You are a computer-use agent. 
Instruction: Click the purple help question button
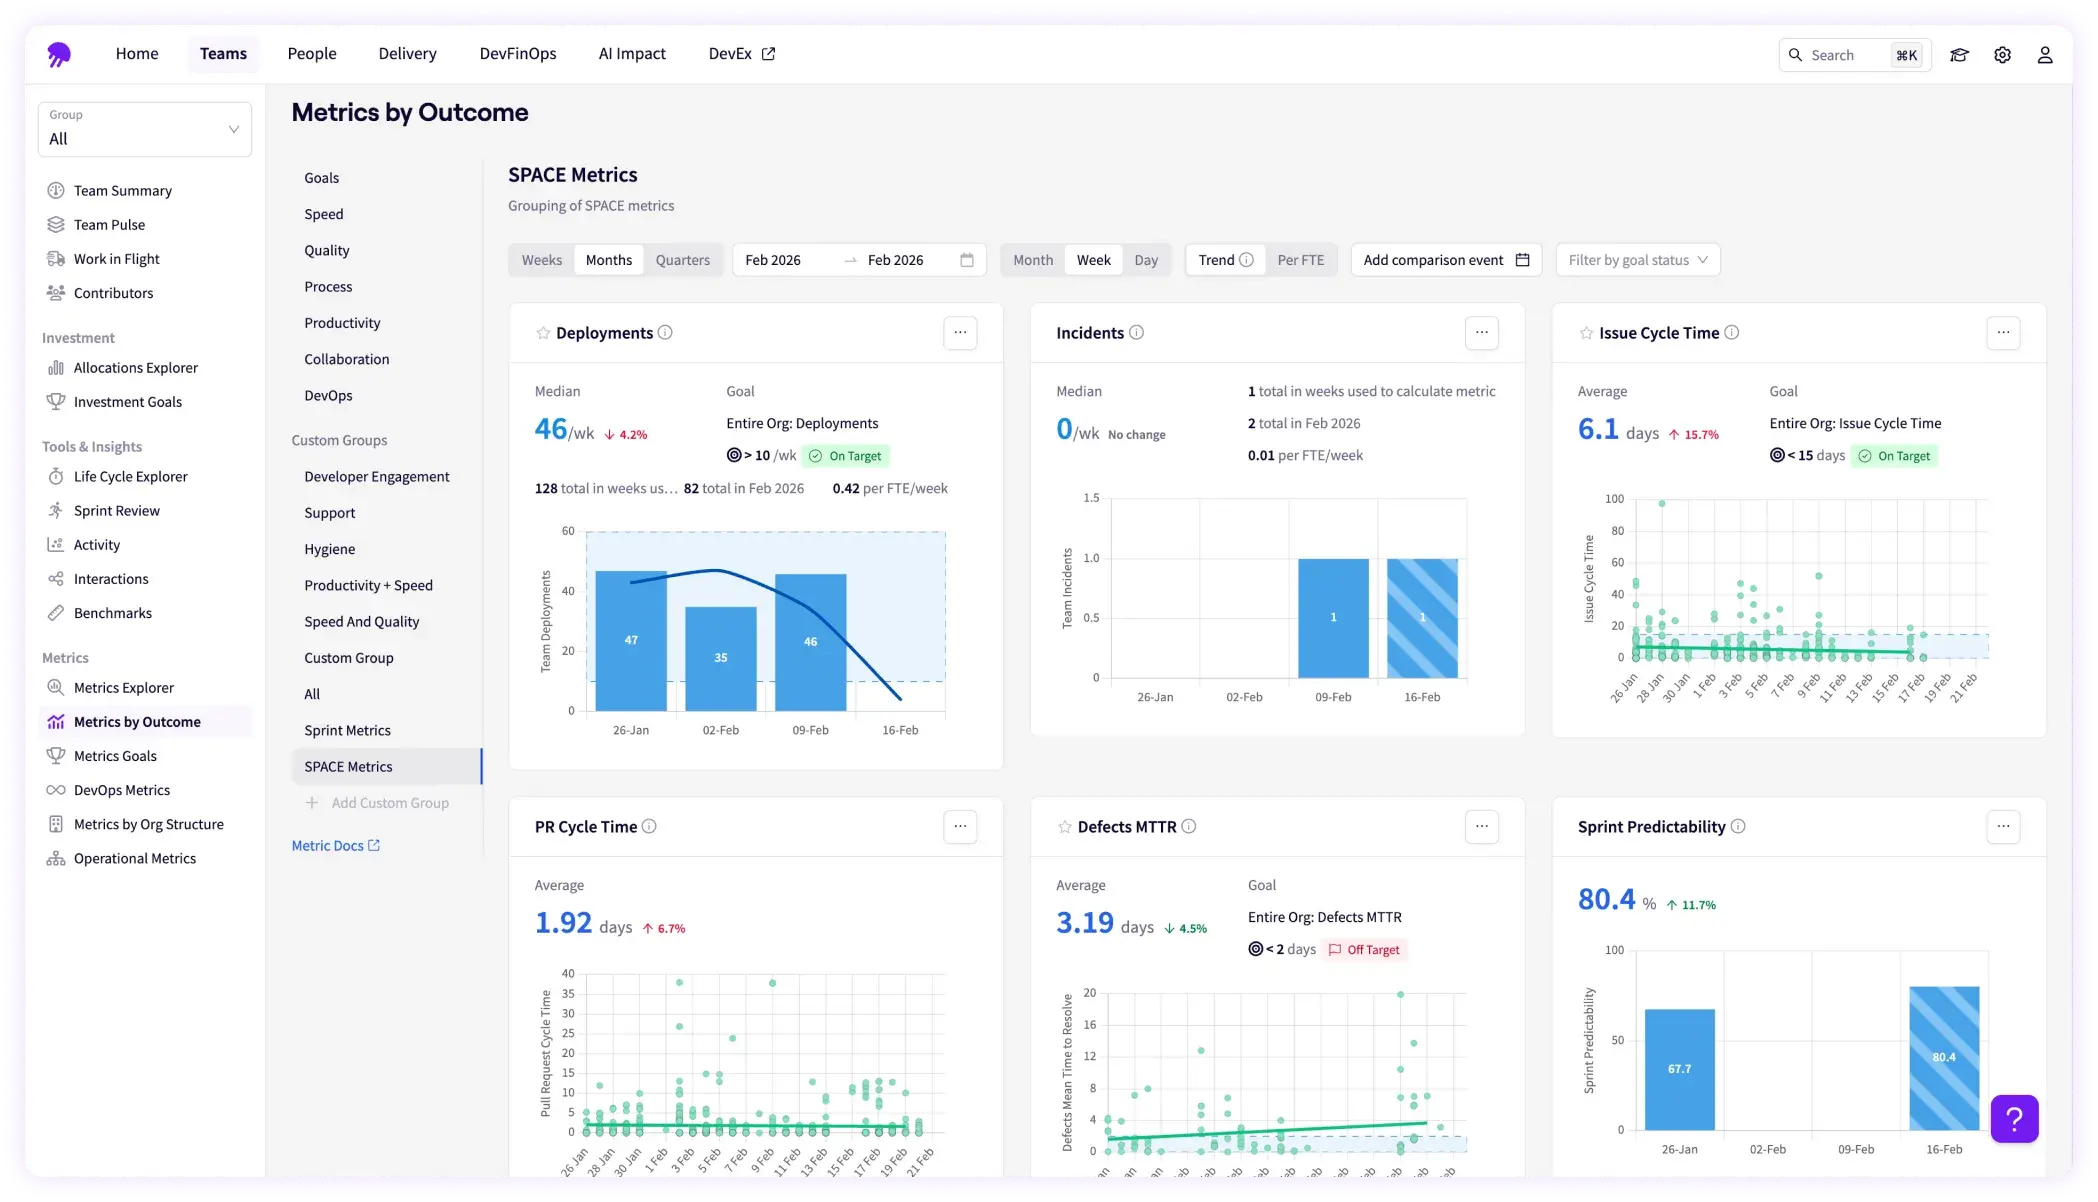[x=2014, y=1118]
